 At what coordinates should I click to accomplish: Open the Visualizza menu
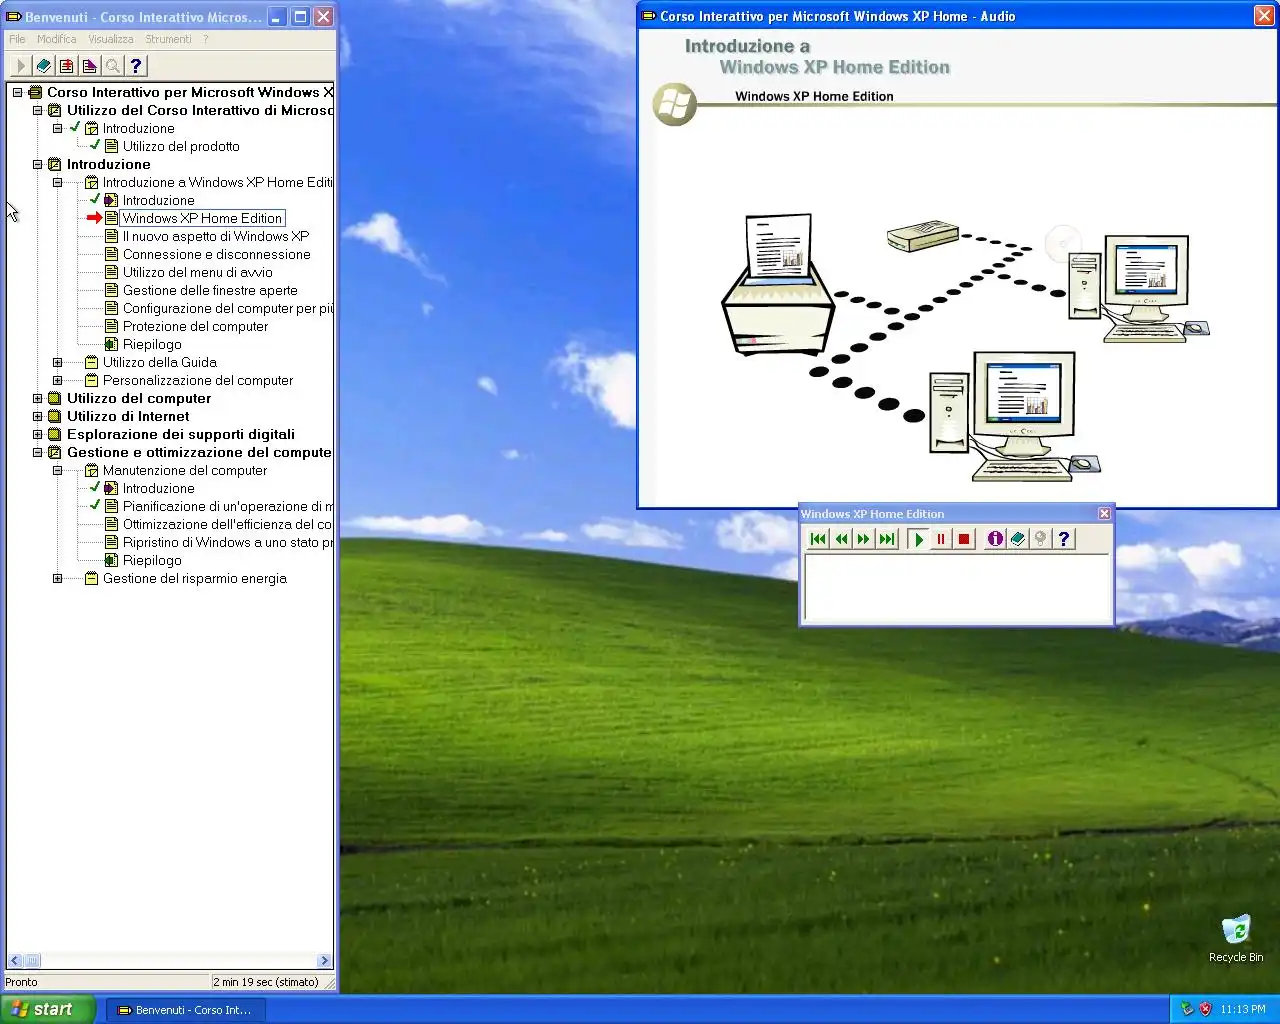111,39
